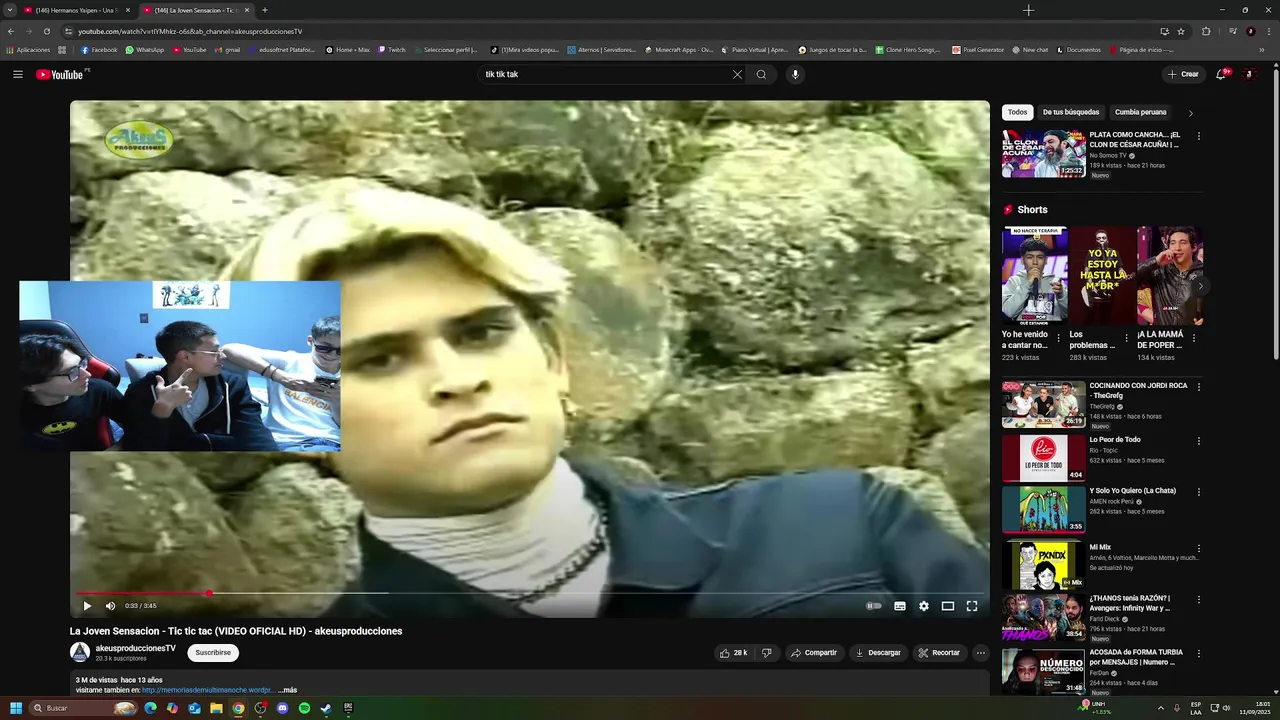Viewport: 1280px width, 720px height.
Task: Open options for Mi Mix playlist
Action: 1199,549
